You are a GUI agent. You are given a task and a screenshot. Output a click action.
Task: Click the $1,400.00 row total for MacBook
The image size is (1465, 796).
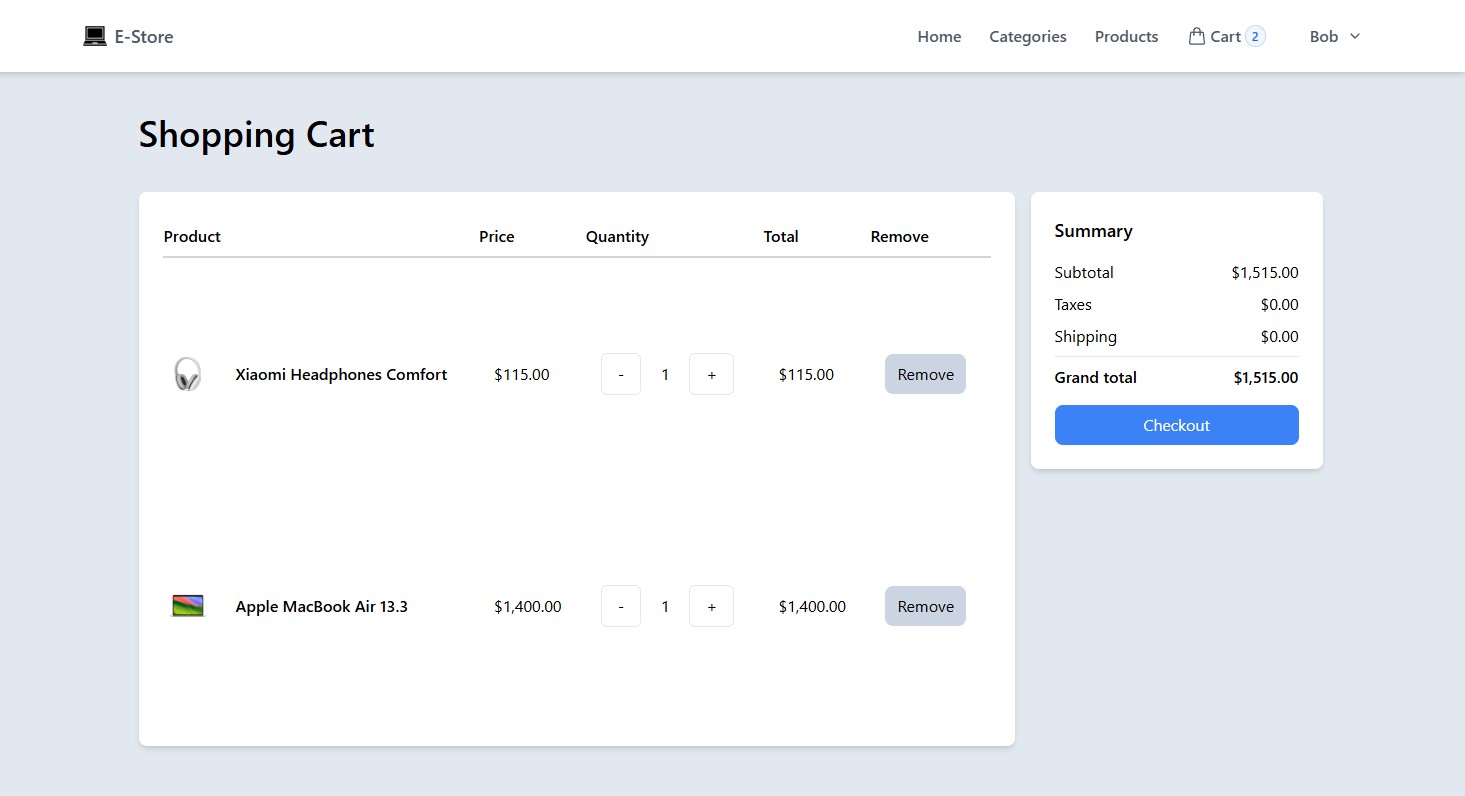coord(812,606)
